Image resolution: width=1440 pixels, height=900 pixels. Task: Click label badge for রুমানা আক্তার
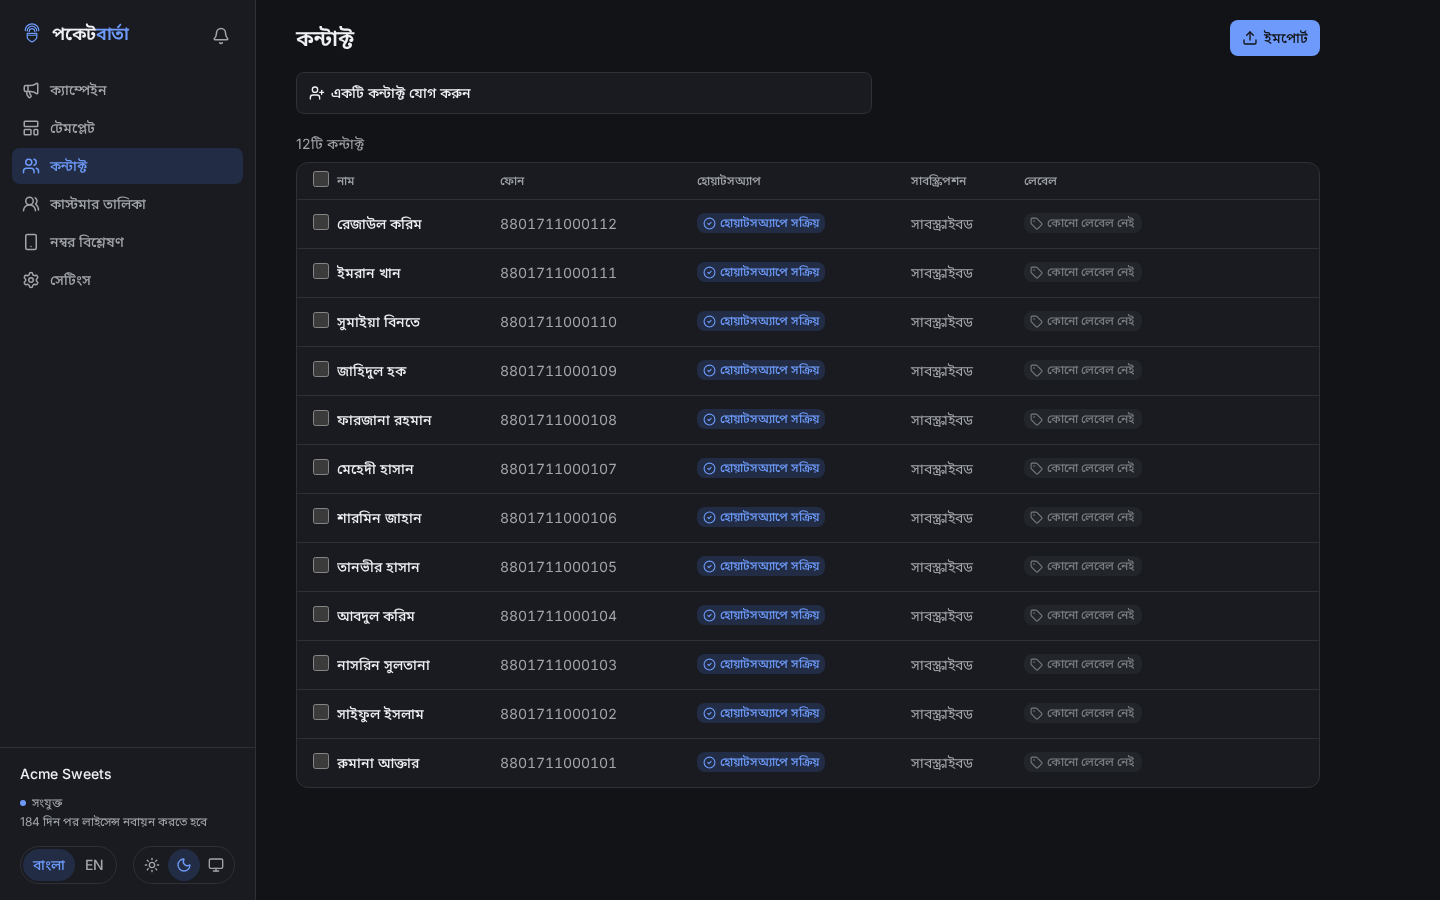1082,762
